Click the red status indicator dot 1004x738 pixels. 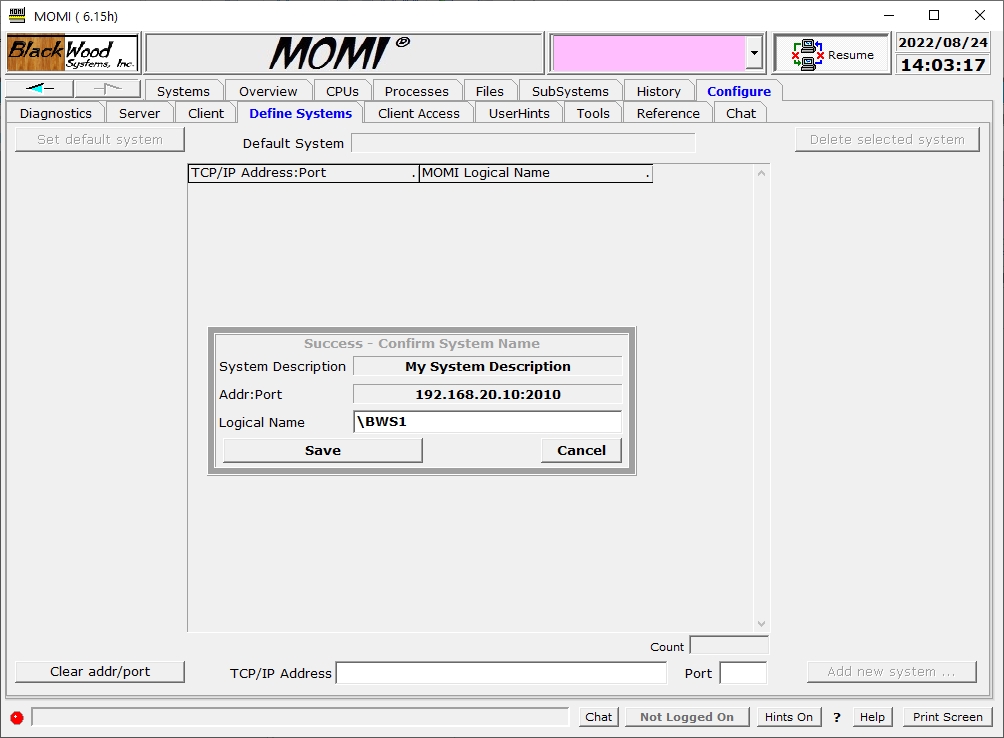[17, 718]
